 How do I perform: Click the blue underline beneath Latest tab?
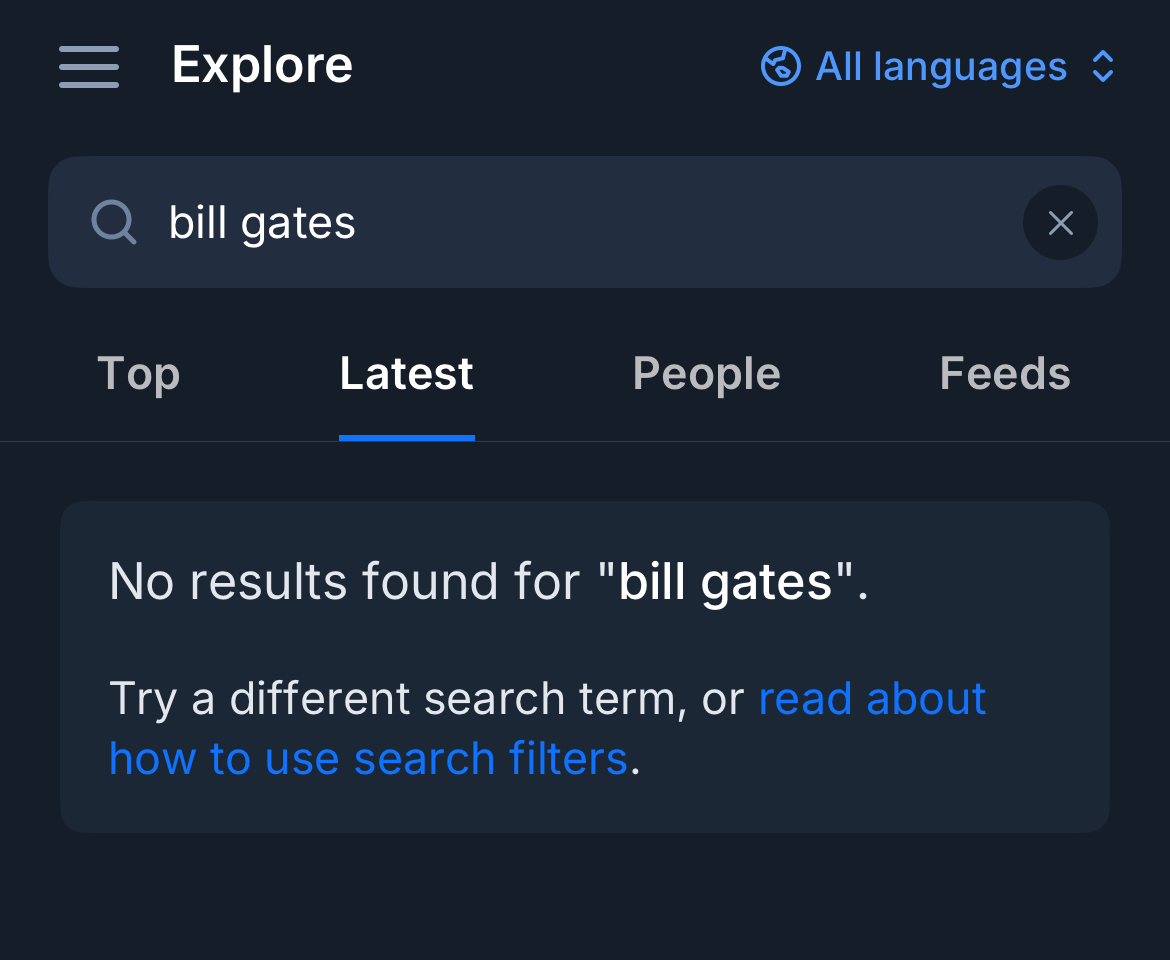click(x=406, y=437)
